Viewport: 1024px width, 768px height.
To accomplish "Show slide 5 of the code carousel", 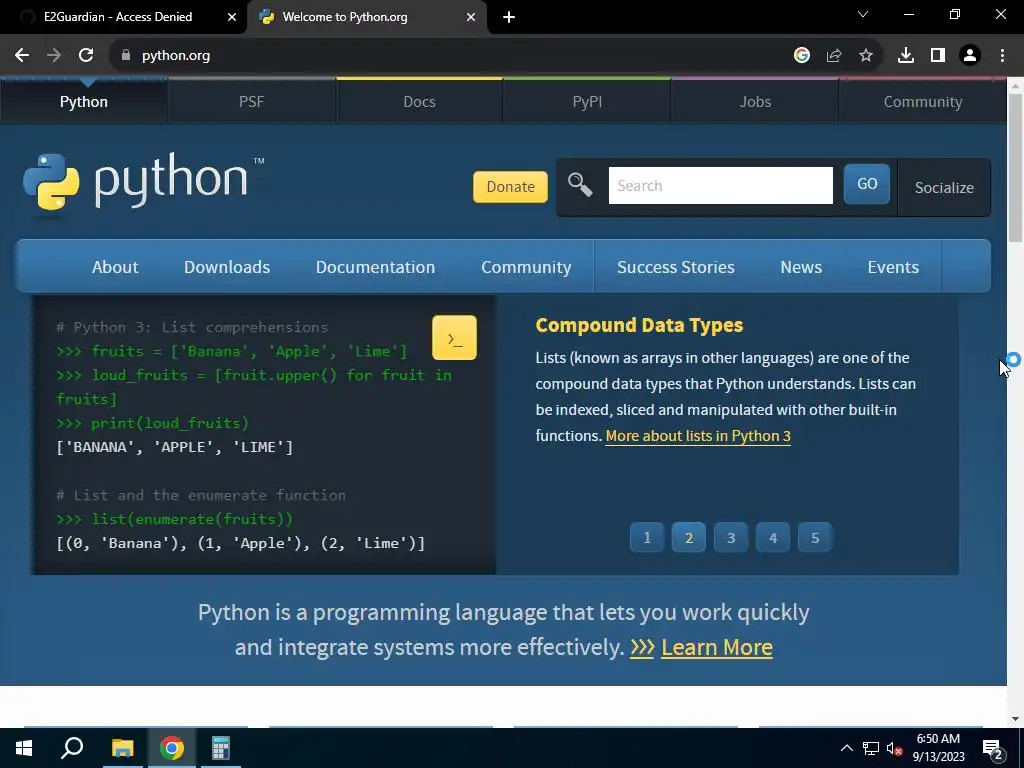I will (815, 537).
